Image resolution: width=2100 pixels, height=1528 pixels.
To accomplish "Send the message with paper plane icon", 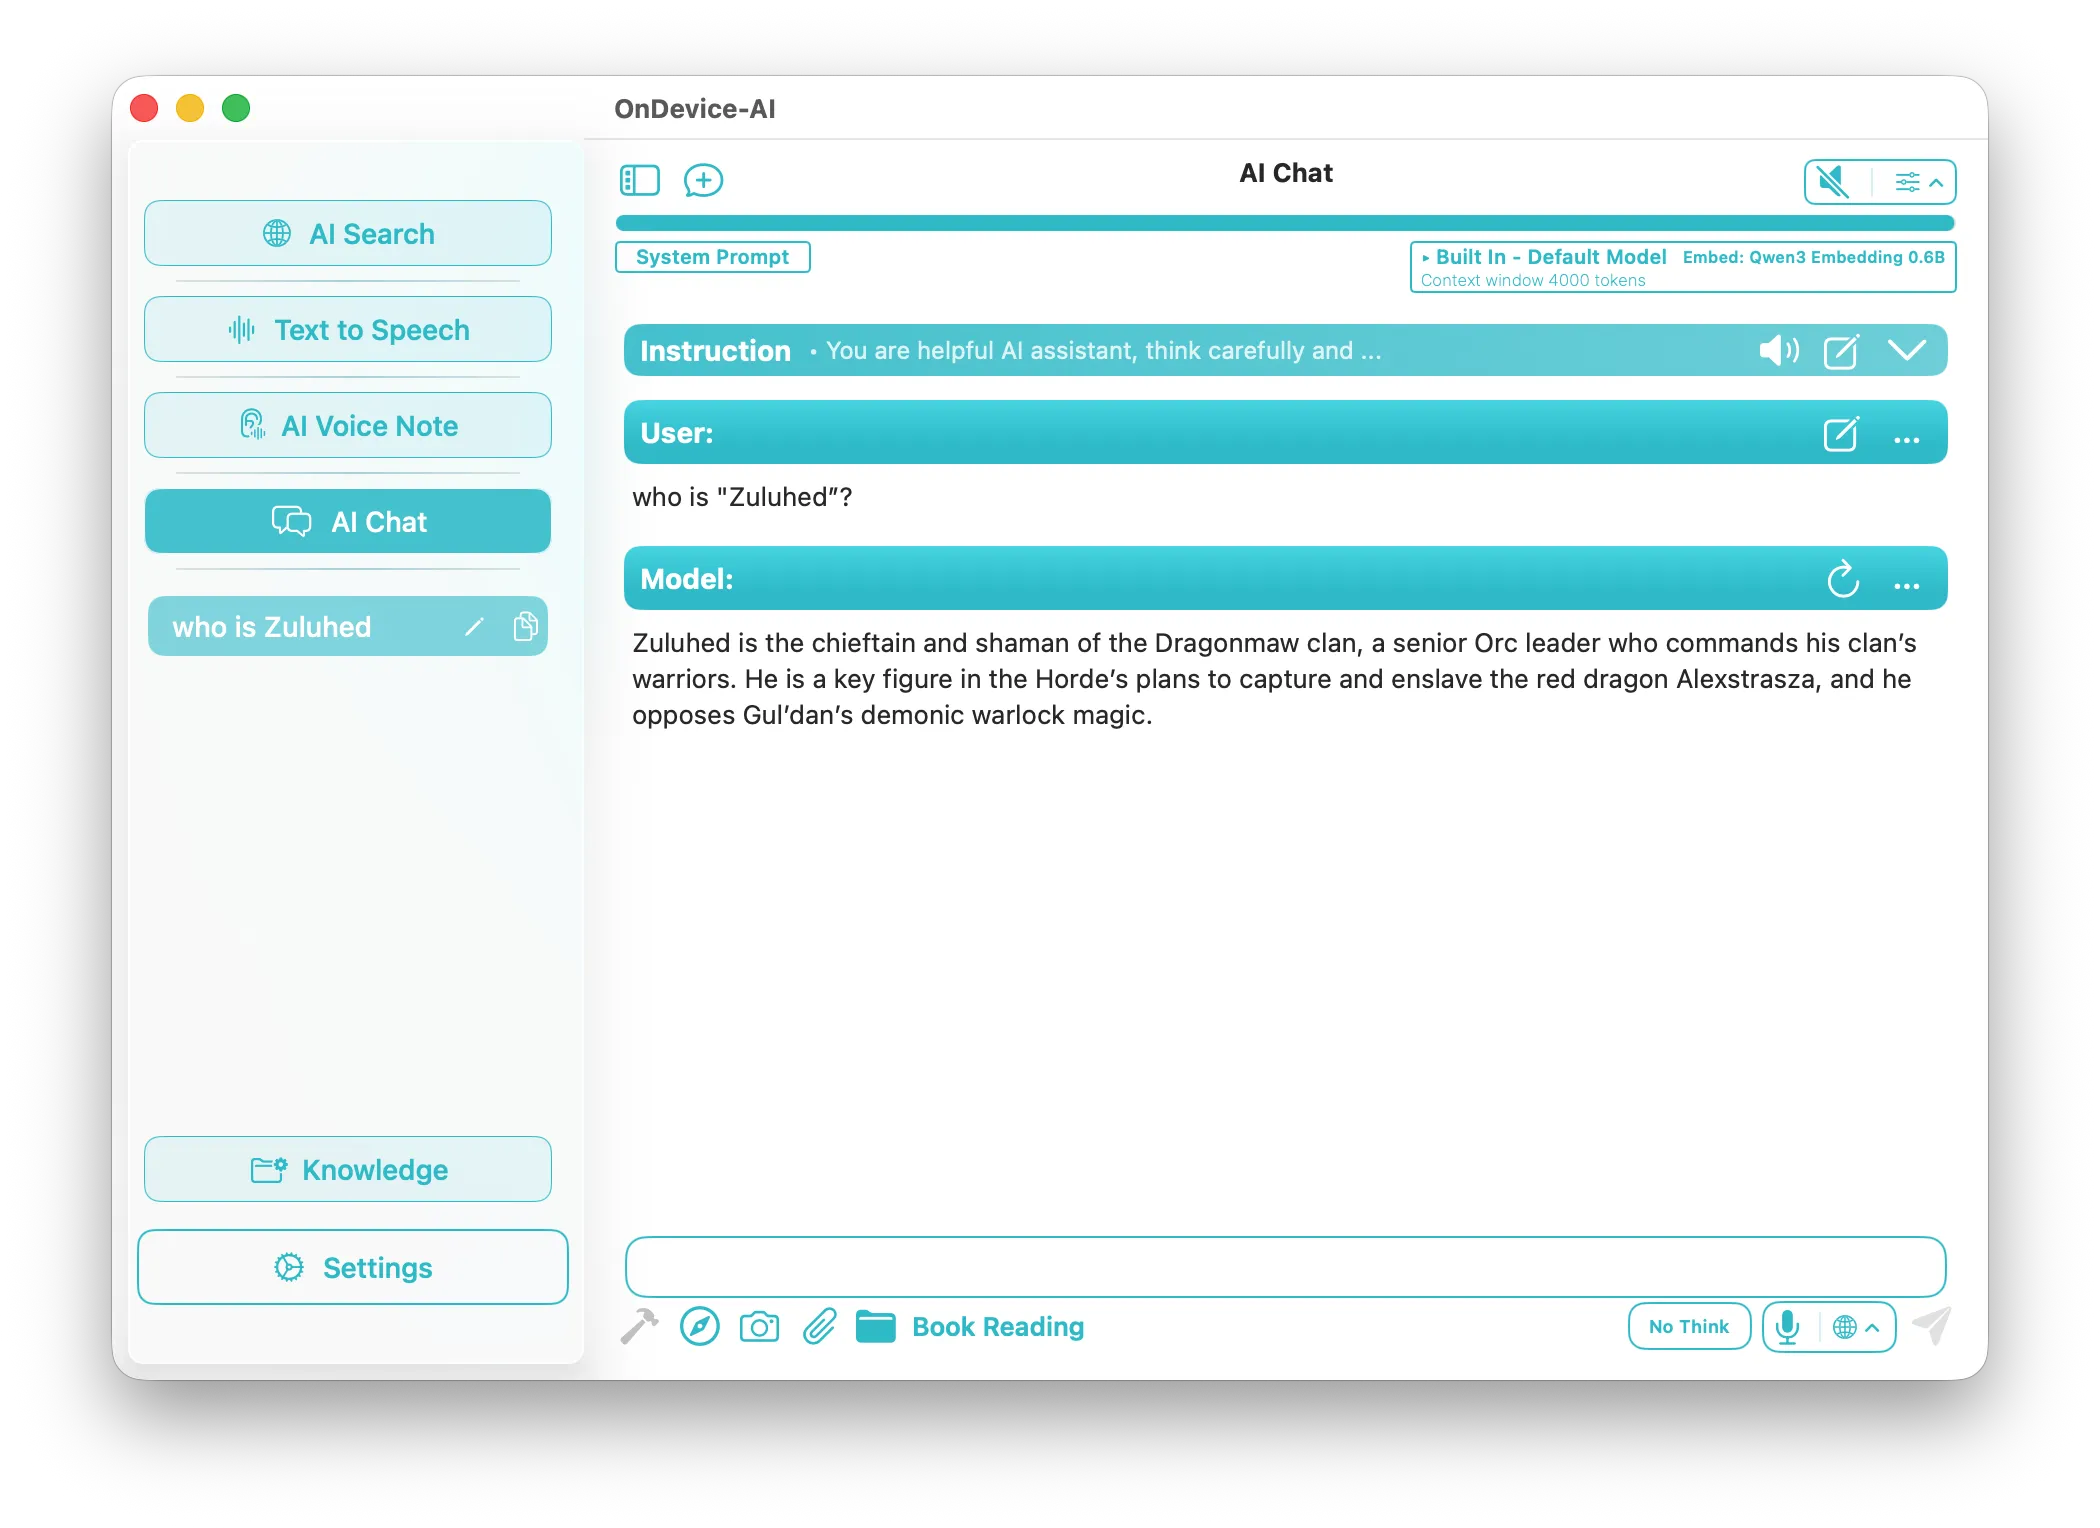I will tap(1932, 1326).
